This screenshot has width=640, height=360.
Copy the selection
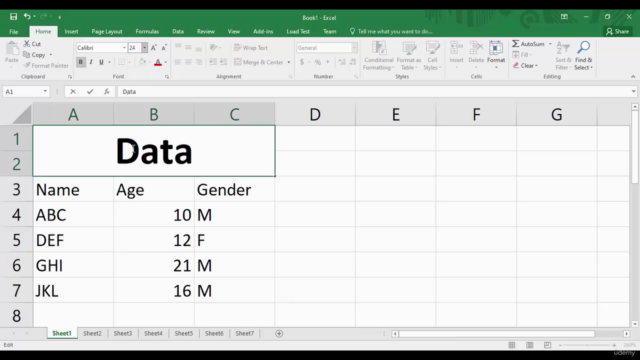34,55
